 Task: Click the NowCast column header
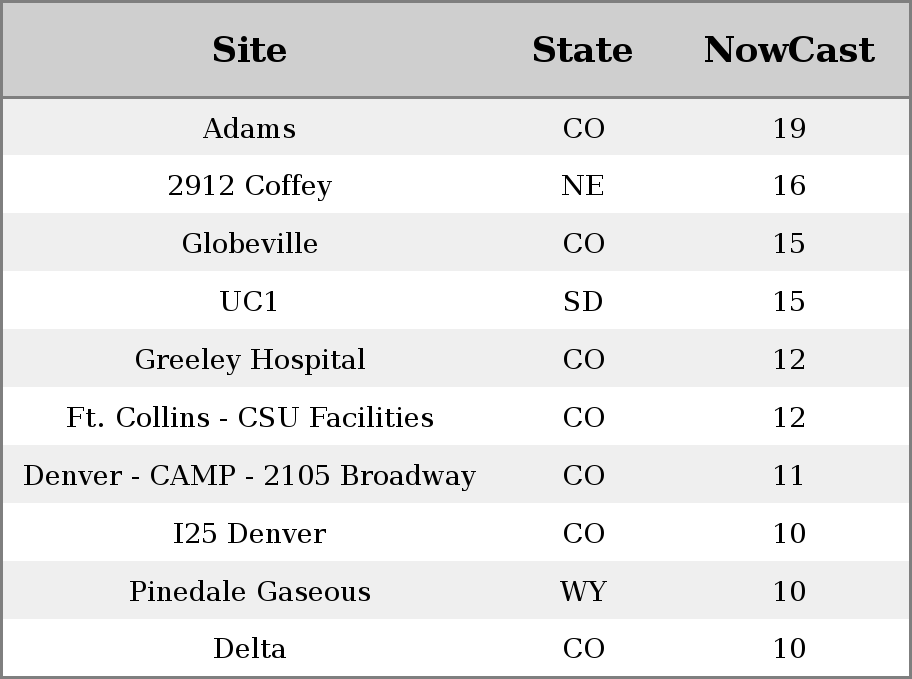(x=789, y=50)
